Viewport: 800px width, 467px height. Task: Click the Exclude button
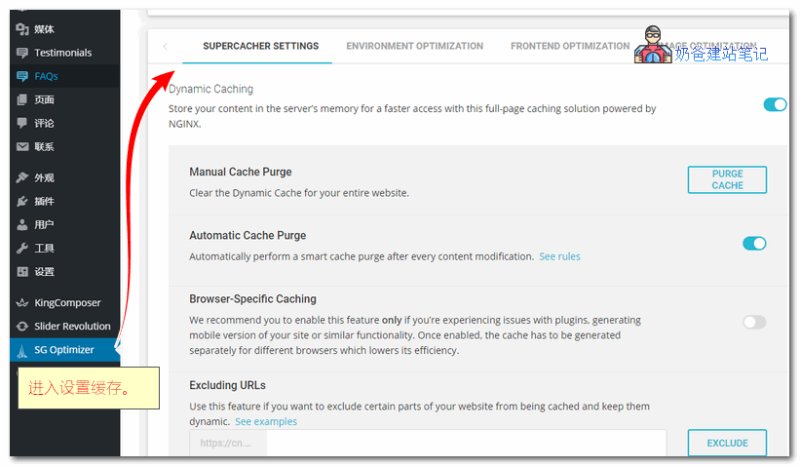(x=727, y=443)
